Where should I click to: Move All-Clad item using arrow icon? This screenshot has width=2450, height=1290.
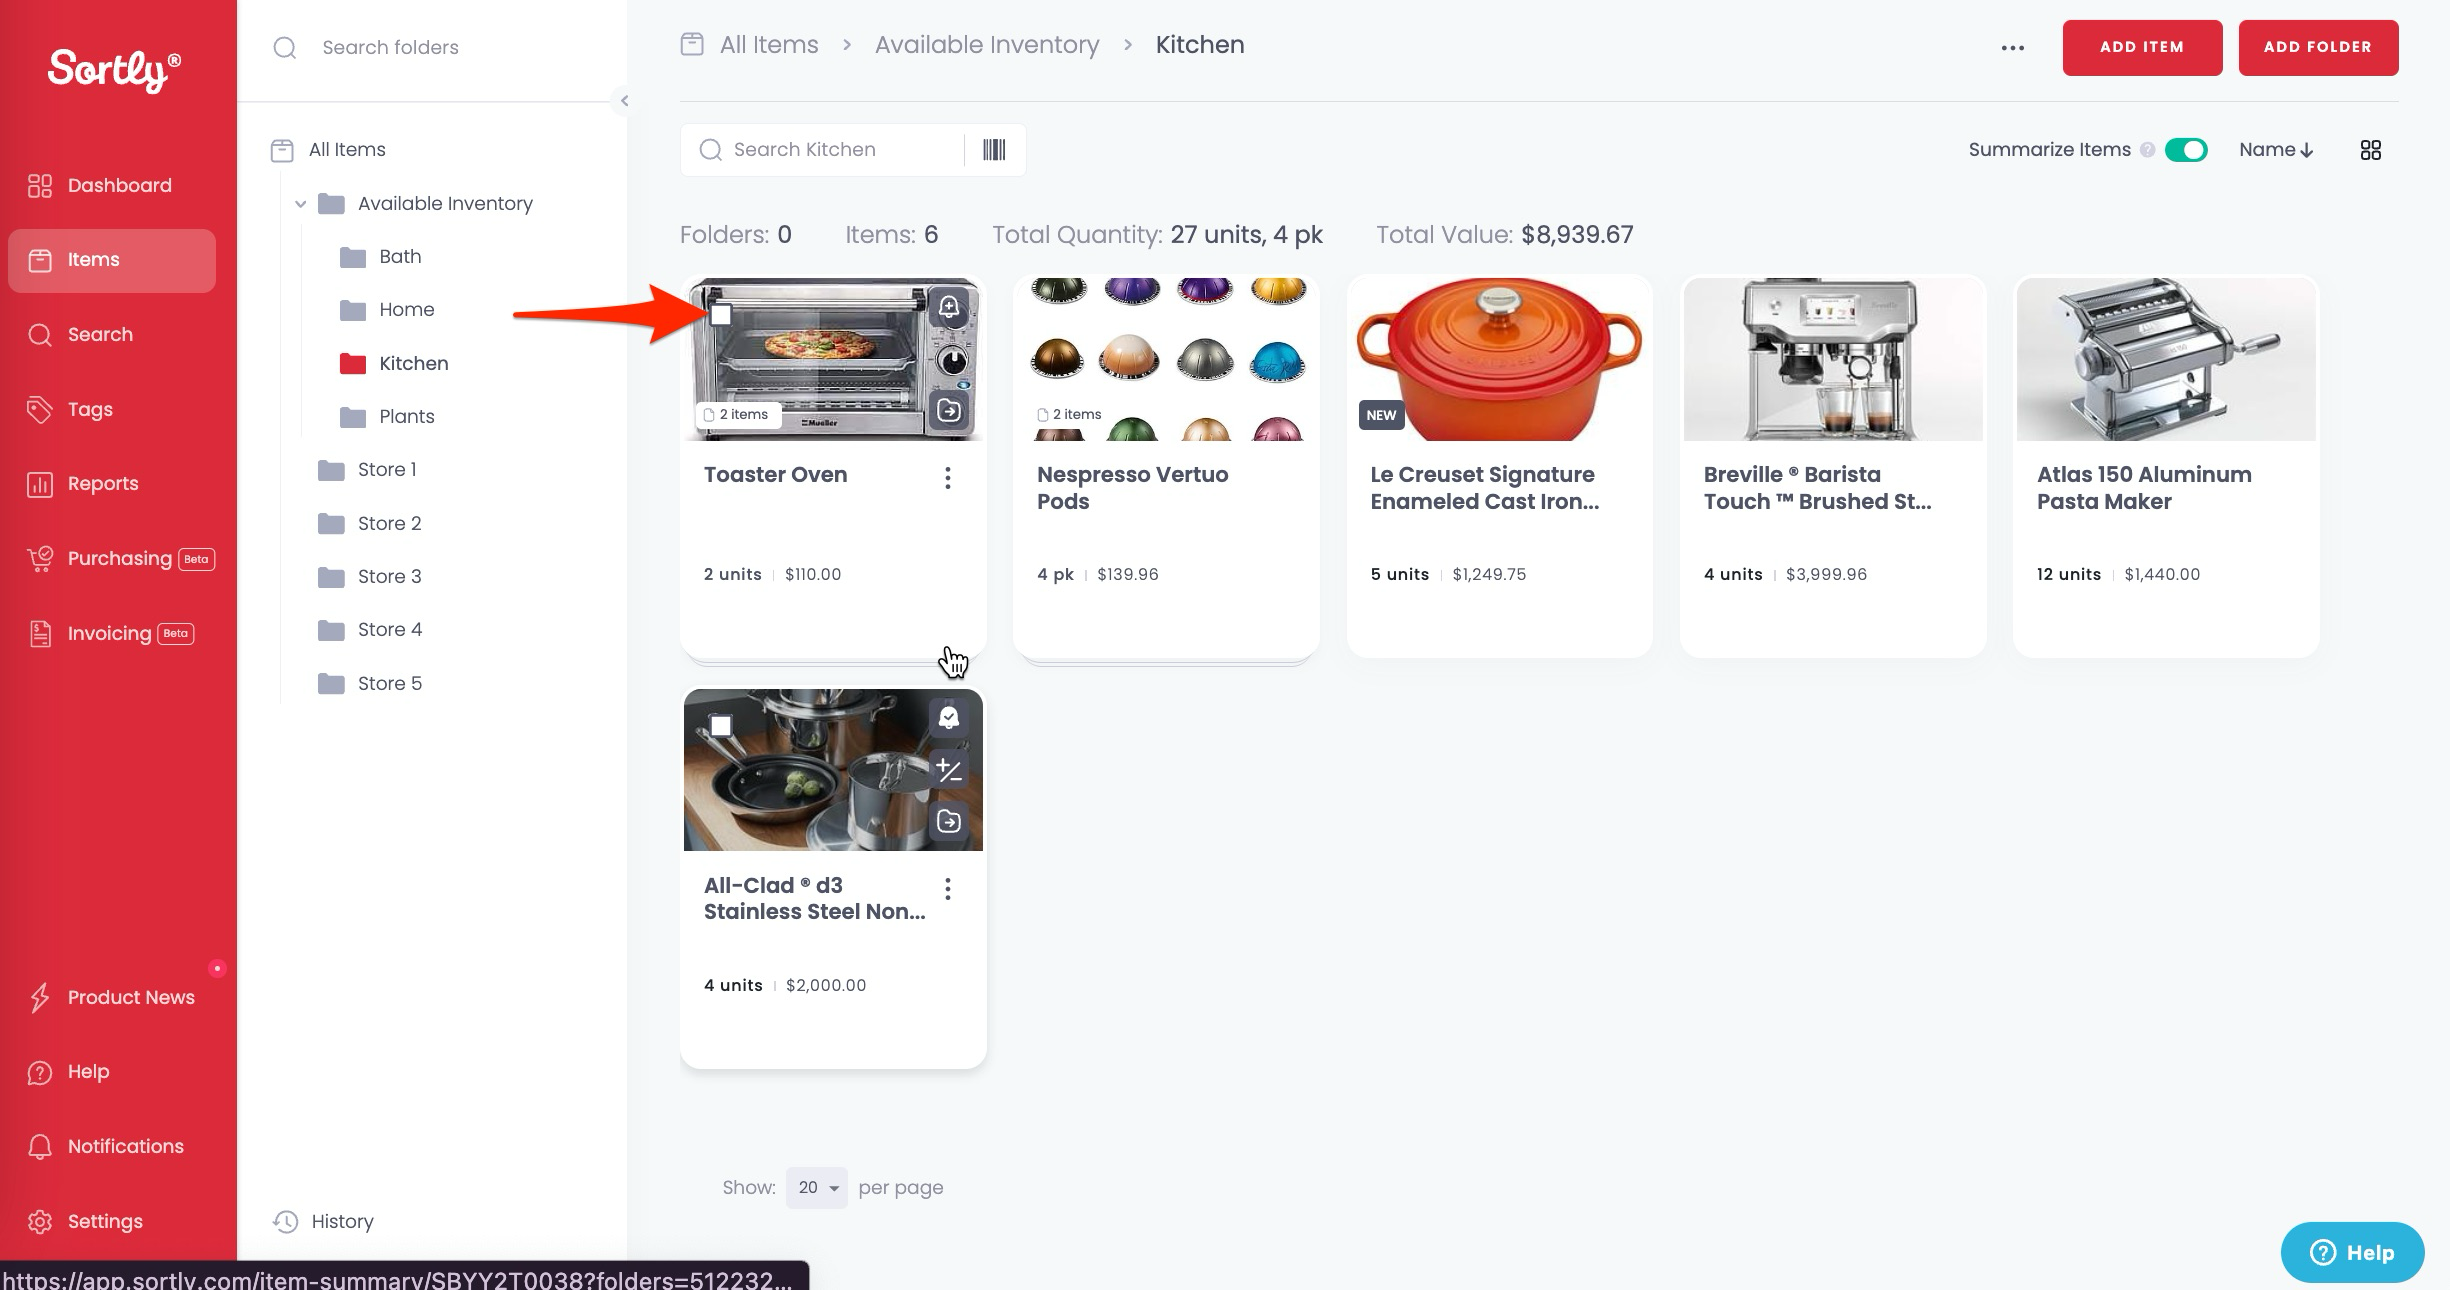pyautogui.click(x=949, y=822)
